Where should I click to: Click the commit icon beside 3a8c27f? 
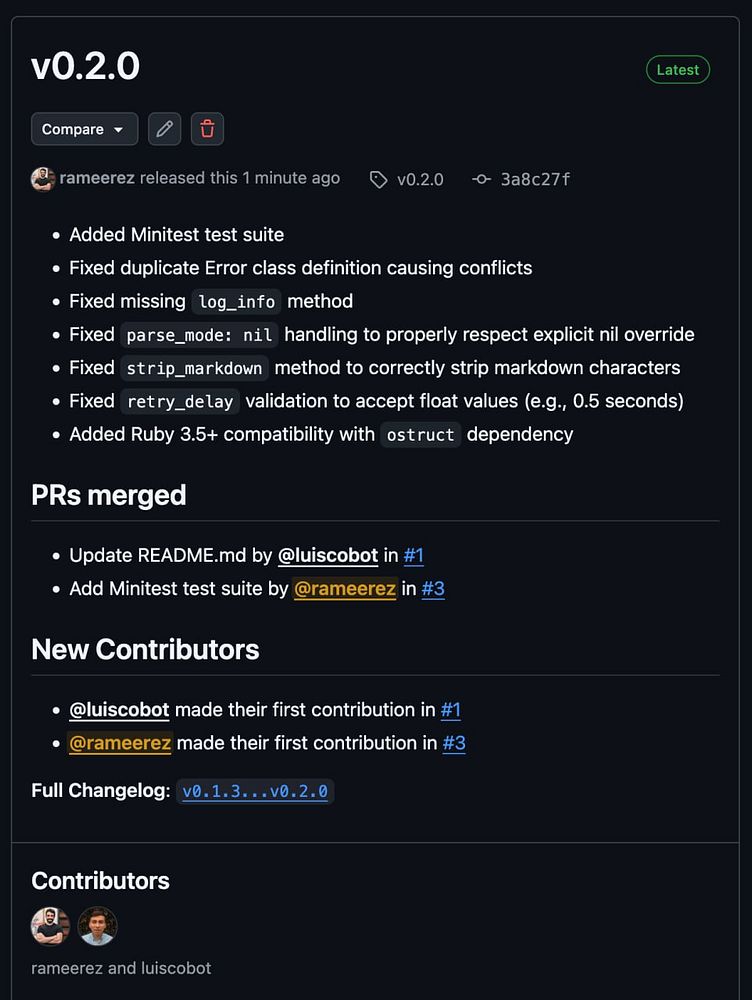tap(481, 180)
